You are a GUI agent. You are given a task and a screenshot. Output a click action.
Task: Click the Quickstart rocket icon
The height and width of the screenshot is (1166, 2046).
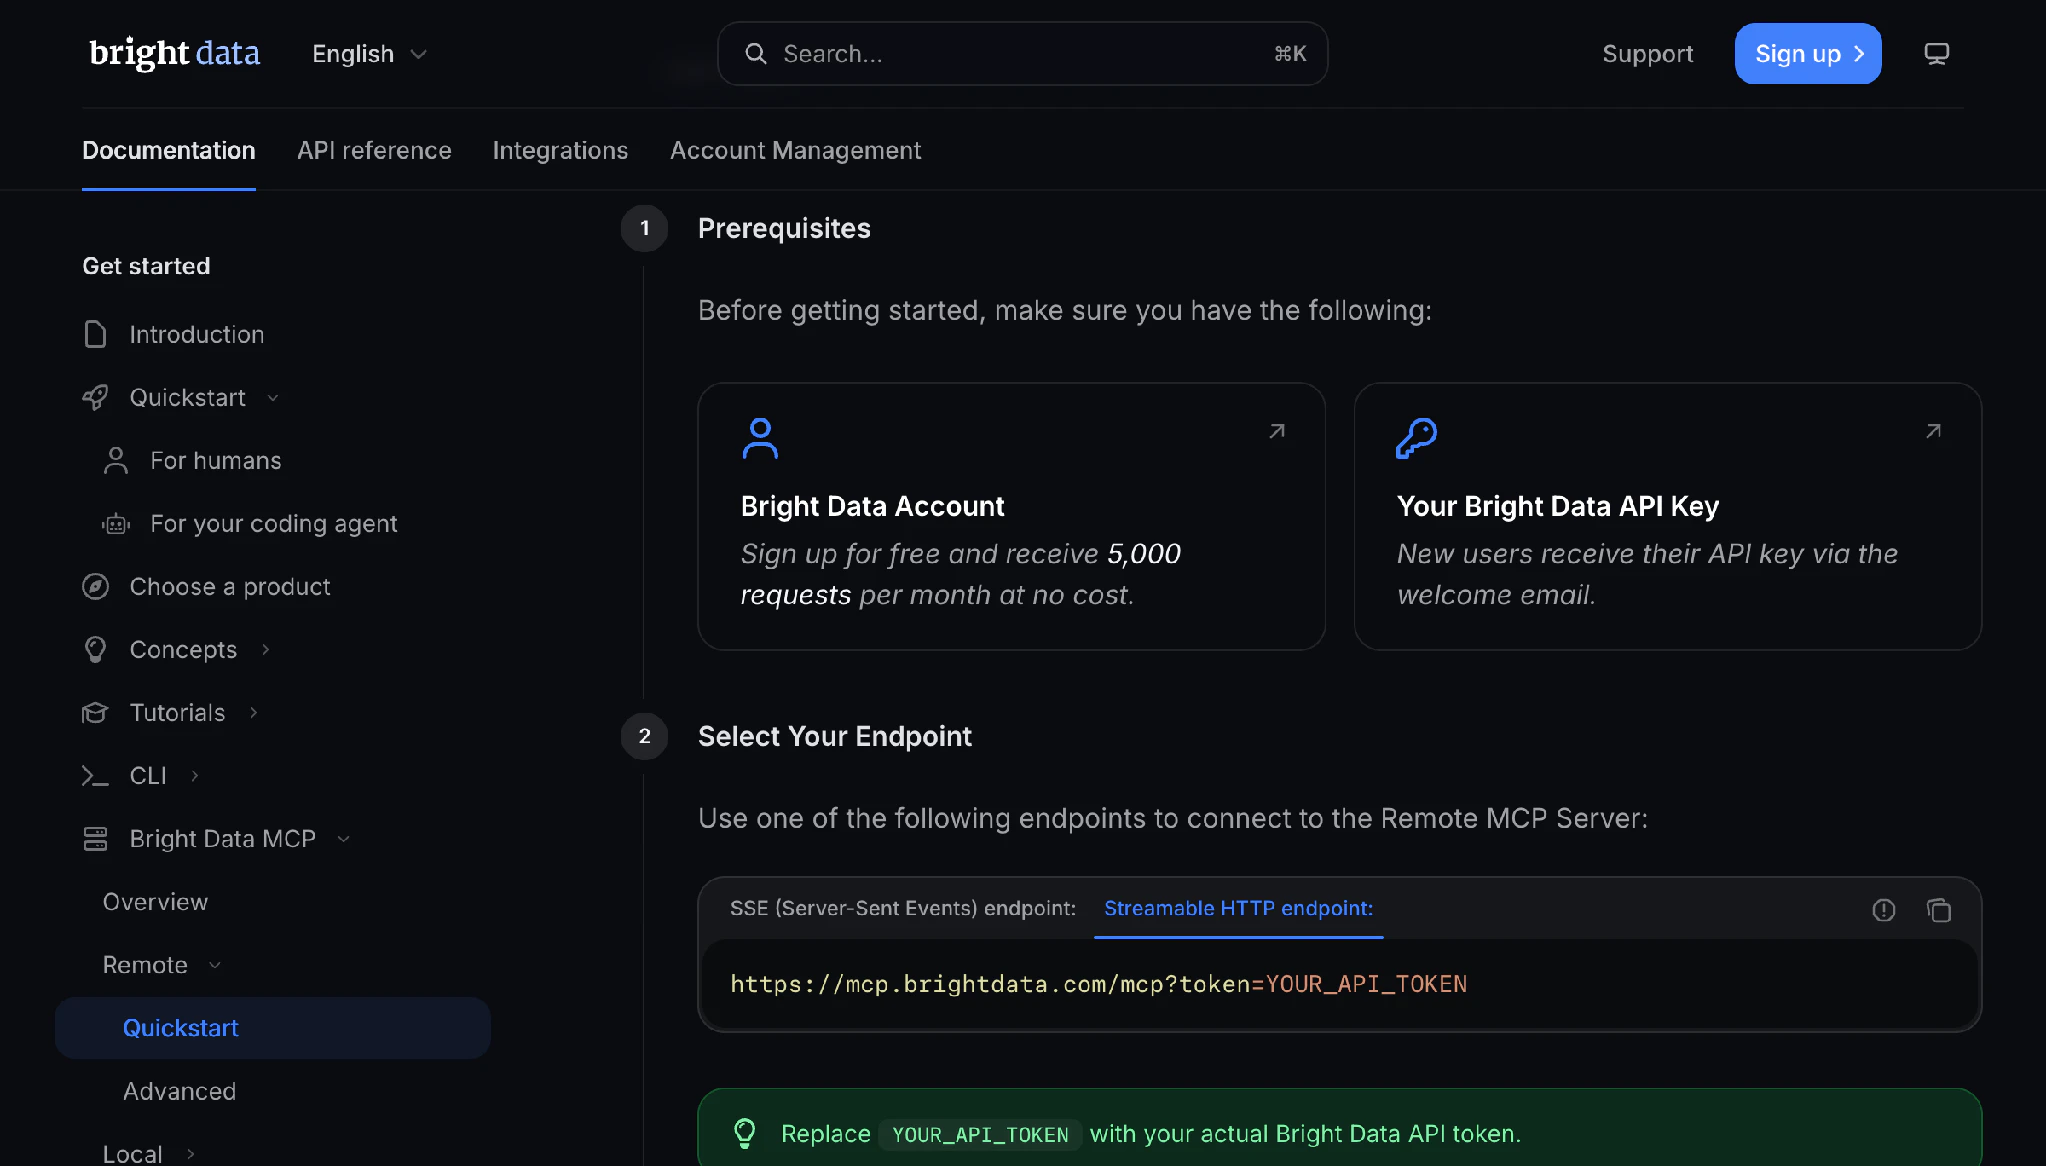point(95,397)
